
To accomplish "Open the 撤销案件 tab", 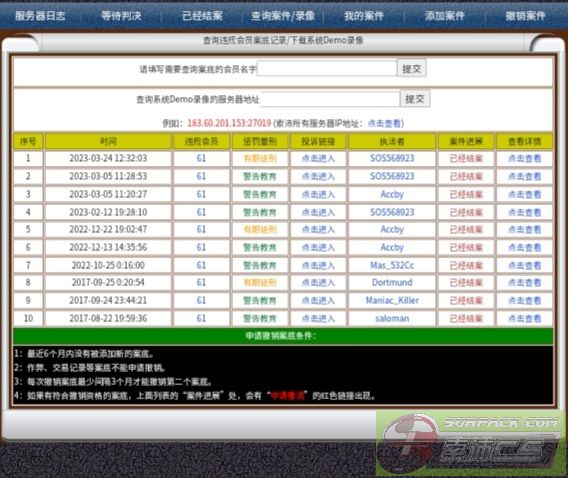I will pos(525,16).
